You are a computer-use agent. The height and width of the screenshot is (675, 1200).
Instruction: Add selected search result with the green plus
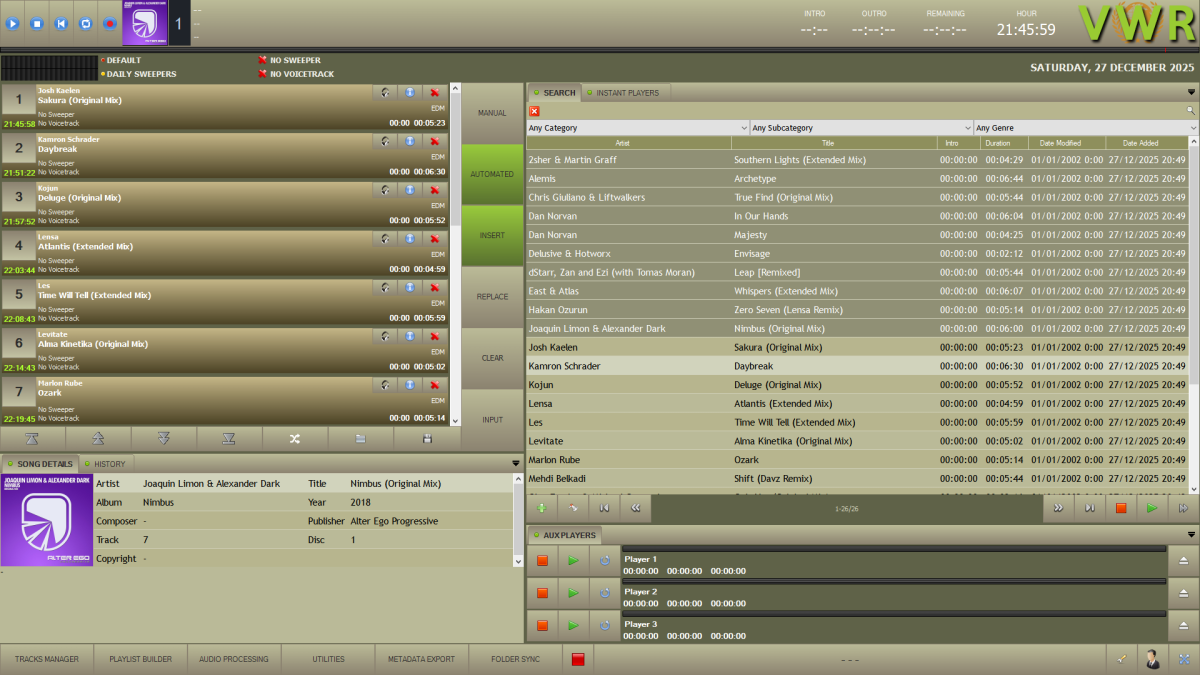pos(541,508)
